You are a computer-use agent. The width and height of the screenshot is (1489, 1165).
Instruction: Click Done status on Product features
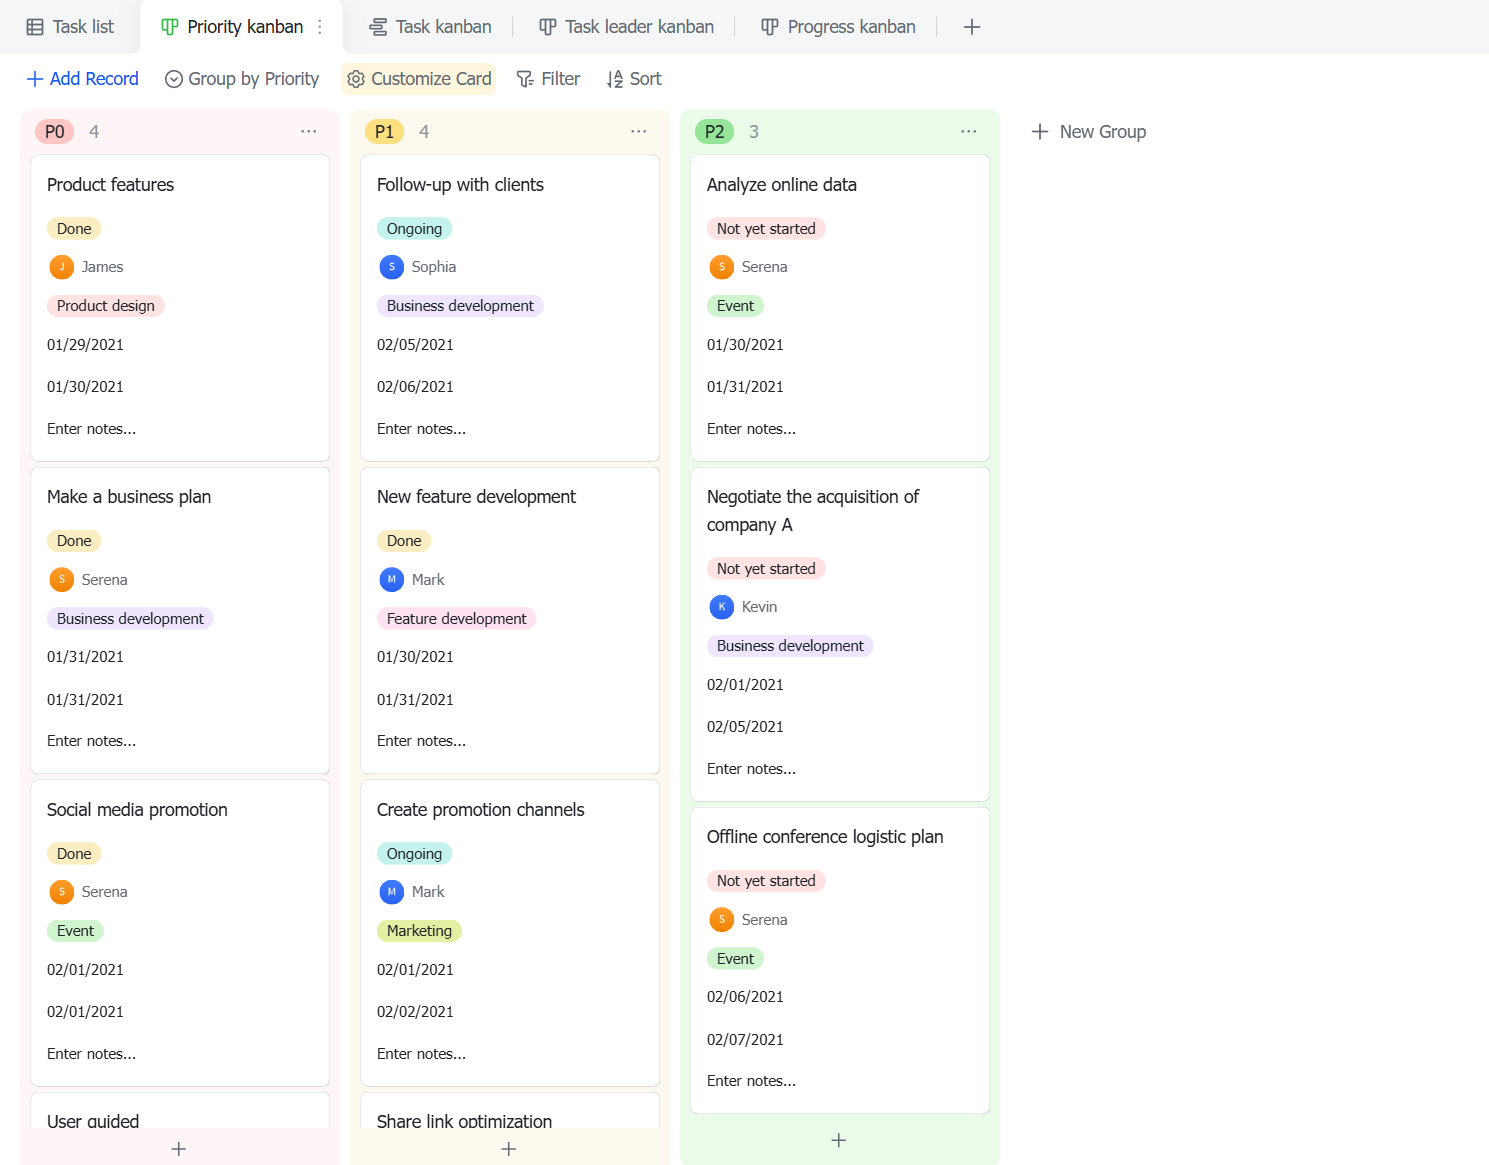[74, 229]
